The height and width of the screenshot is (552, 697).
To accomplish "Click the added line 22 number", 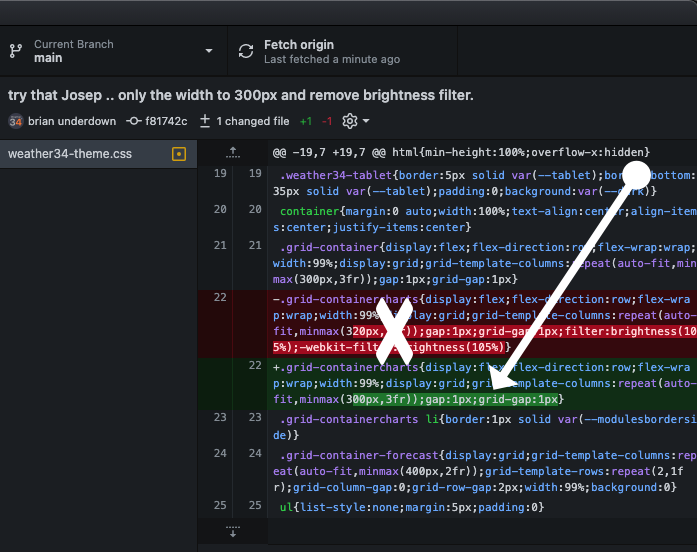I will [x=255, y=365].
